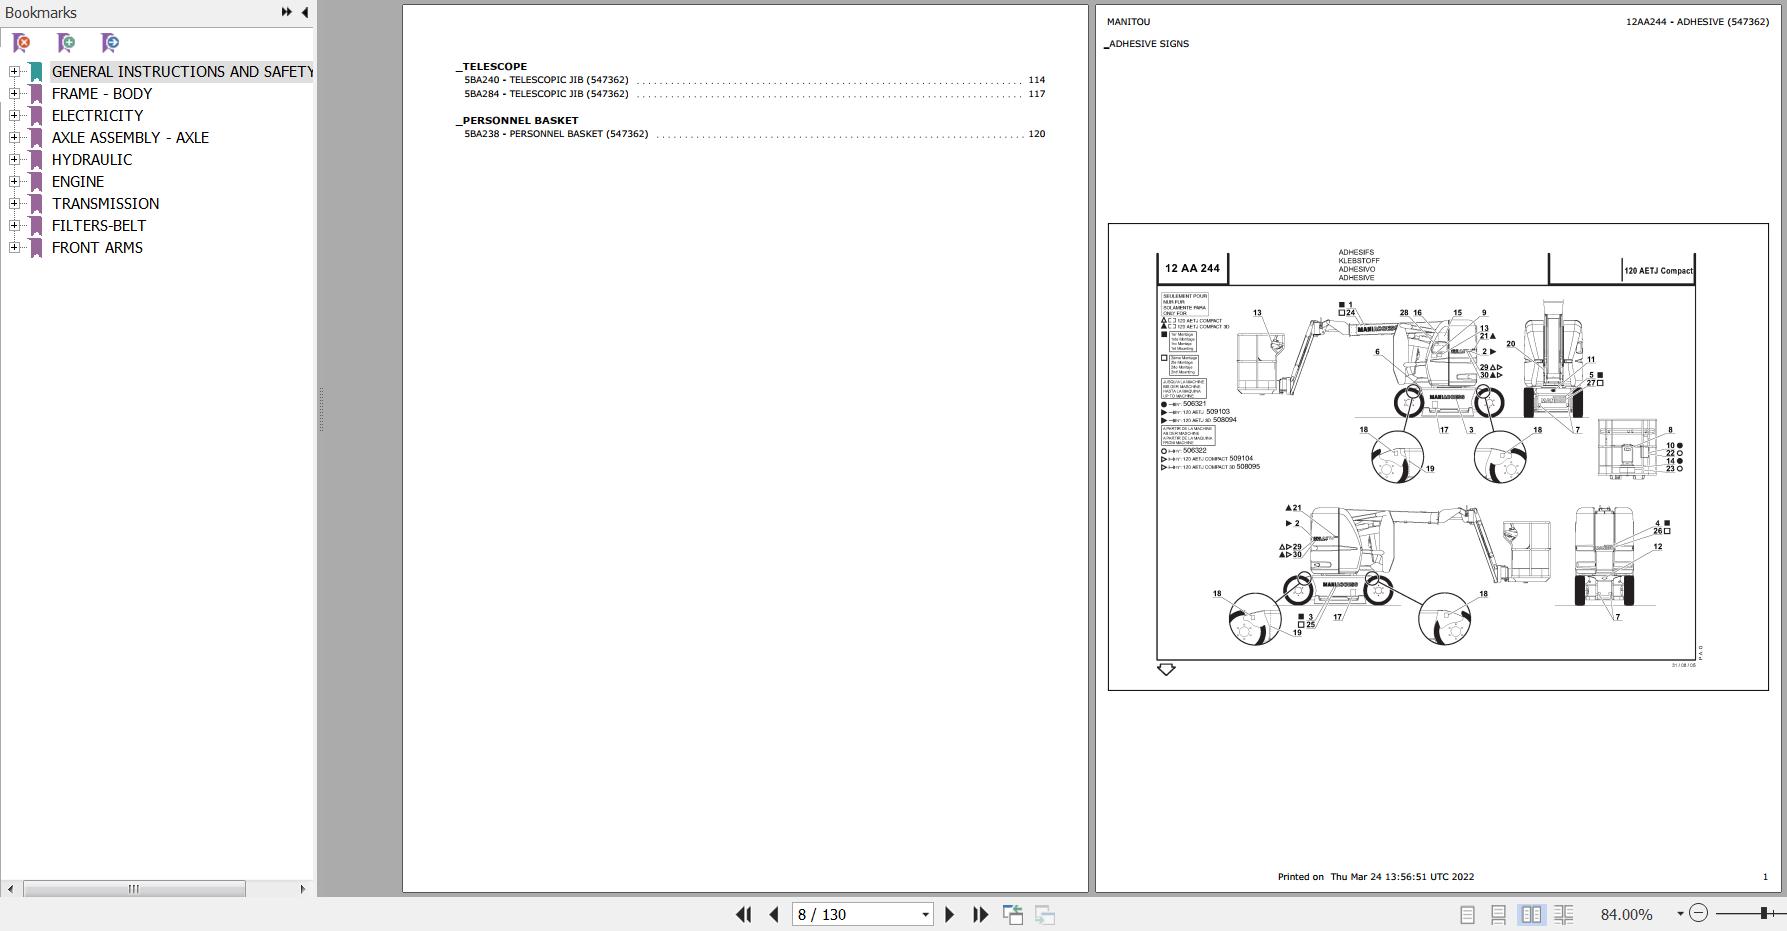Click the bookmark icon beside ENGINE
1787x931 pixels.
coord(36,182)
